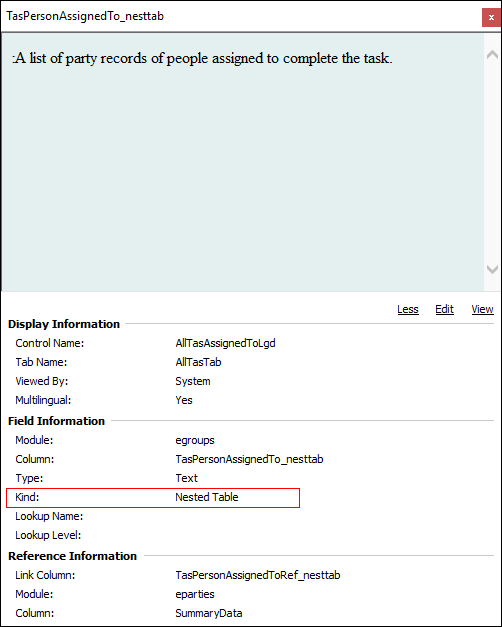Click the Reference Information section heading
This screenshot has width=502, height=627.
72,556
